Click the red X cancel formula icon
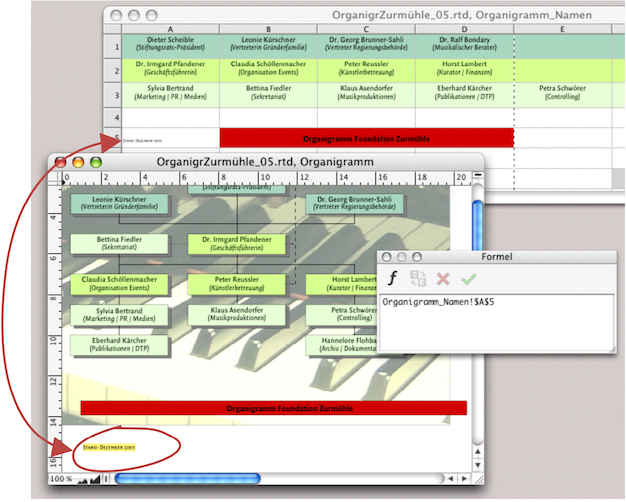 click(443, 279)
